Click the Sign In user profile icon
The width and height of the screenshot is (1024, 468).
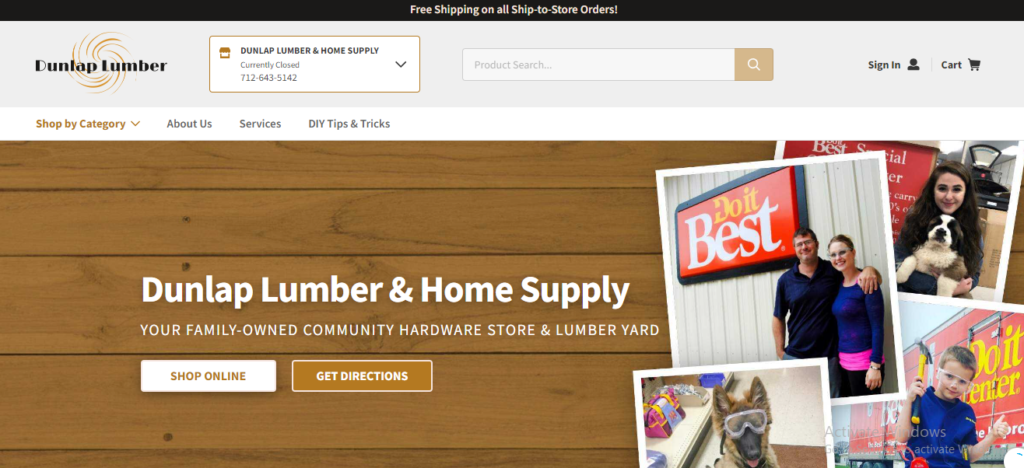click(x=914, y=65)
